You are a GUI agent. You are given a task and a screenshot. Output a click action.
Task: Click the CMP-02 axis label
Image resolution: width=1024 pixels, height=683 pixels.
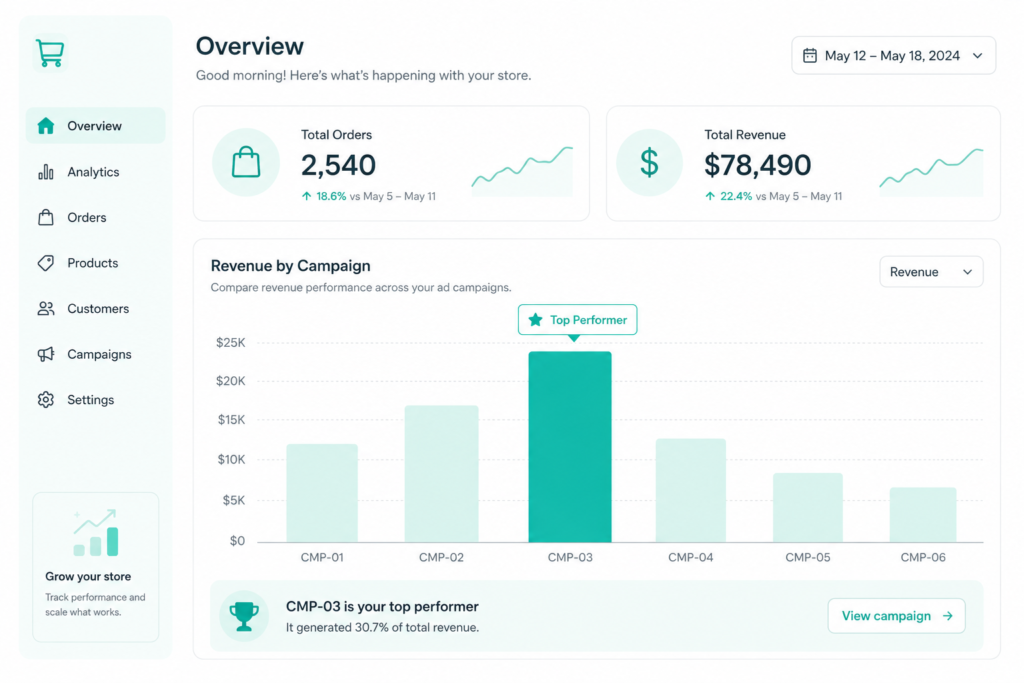pyautogui.click(x=441, y=557)
